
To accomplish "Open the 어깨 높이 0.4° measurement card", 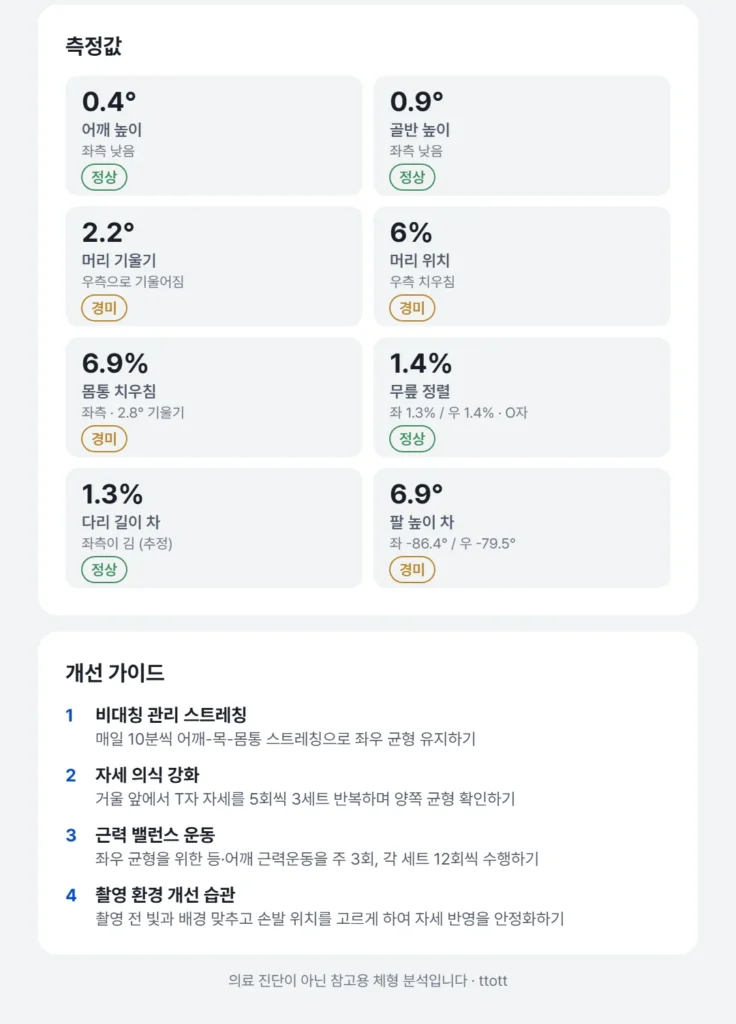I will click(x=214, y=136).
